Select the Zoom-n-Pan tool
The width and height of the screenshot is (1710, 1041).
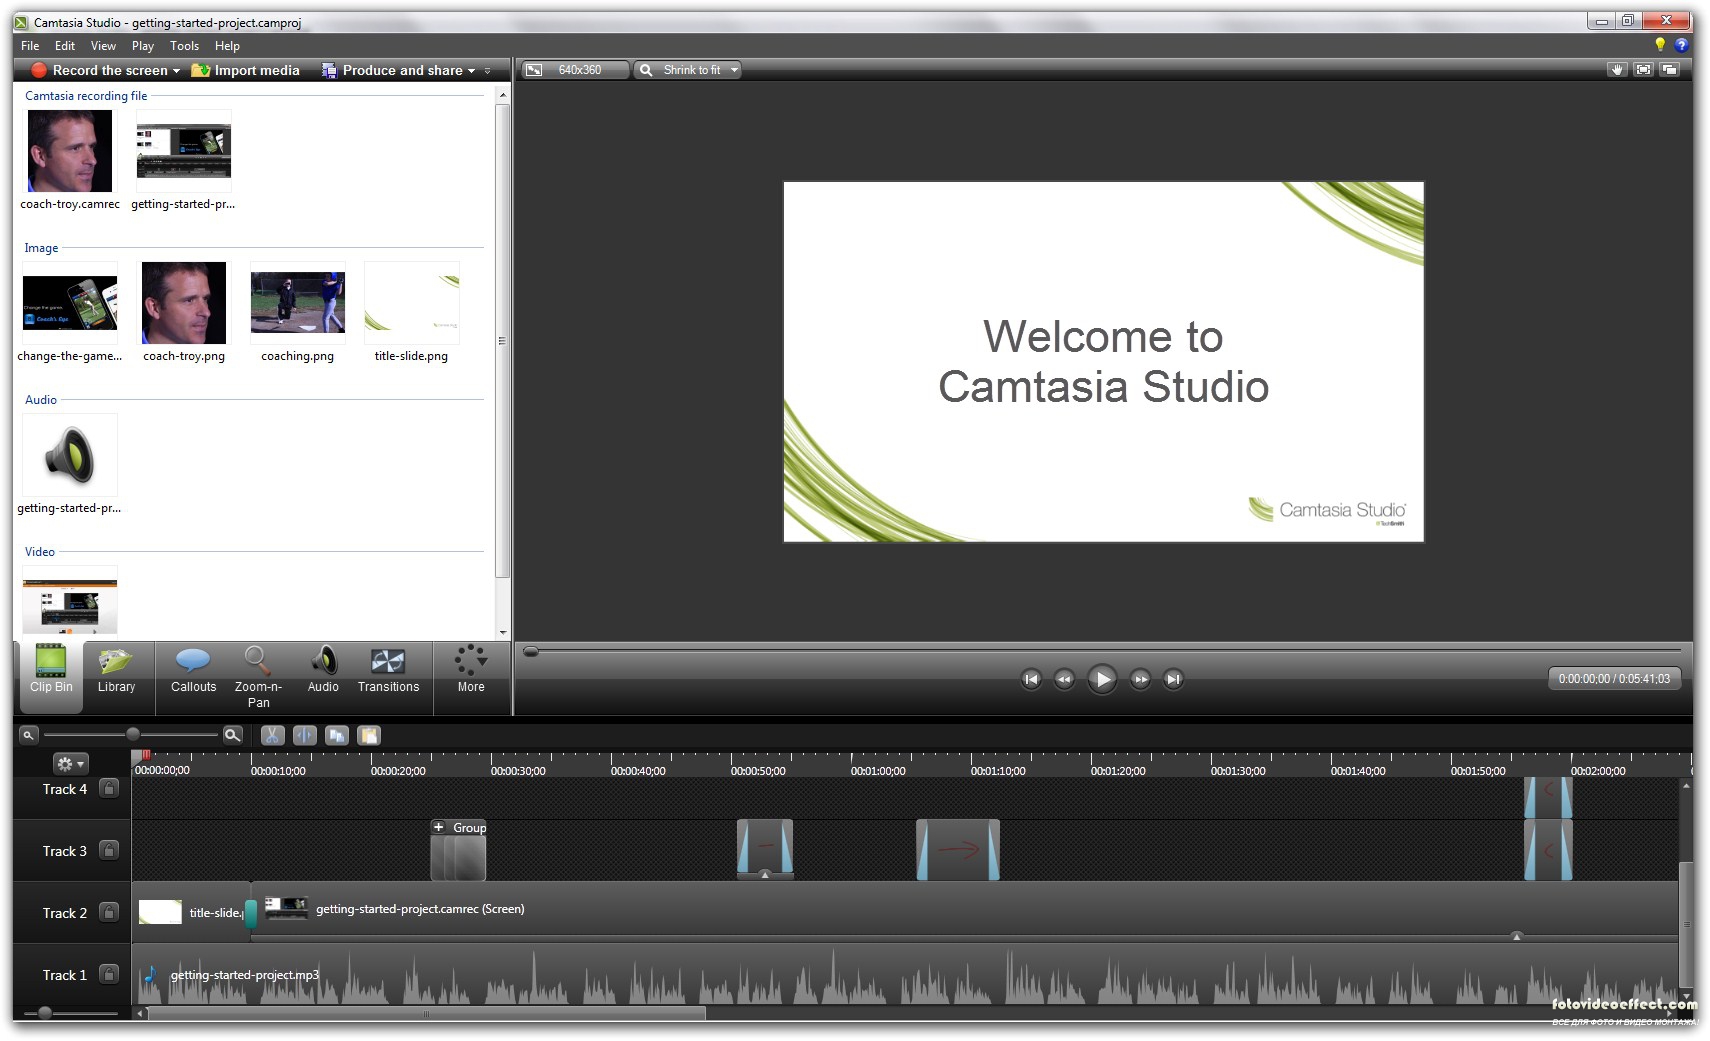tap(258, 677)
